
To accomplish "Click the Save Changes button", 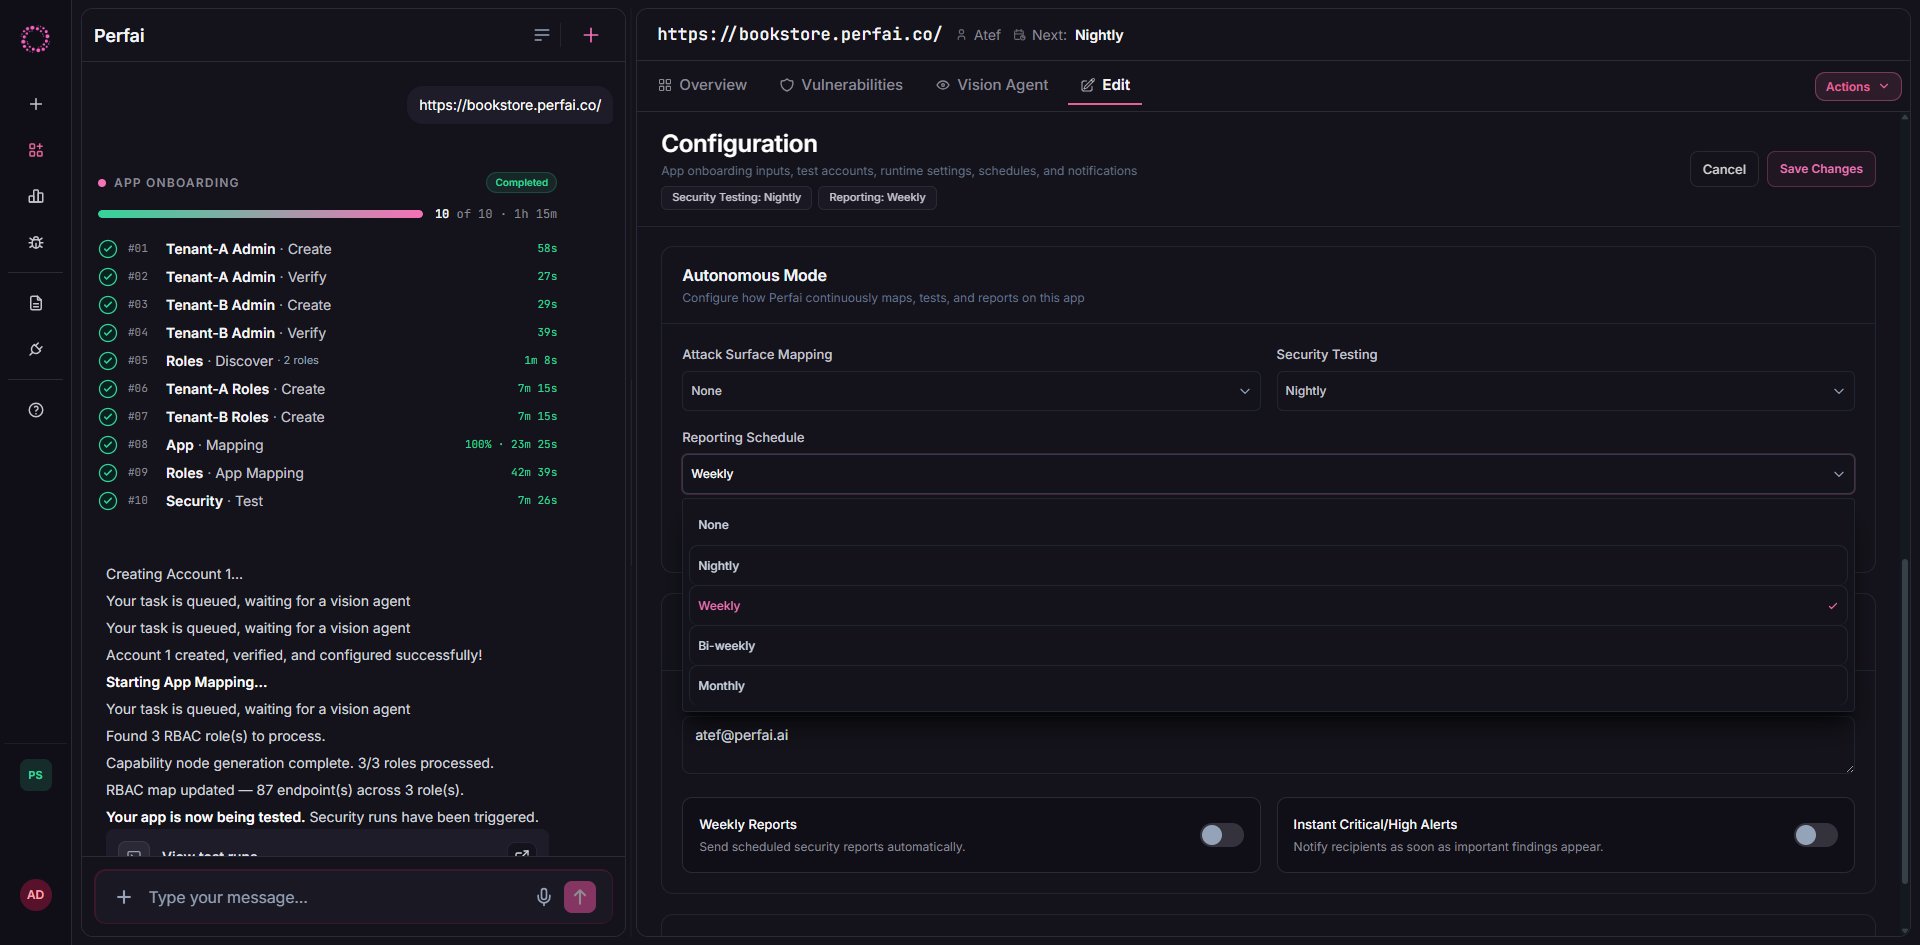I will click(1821, 169).
